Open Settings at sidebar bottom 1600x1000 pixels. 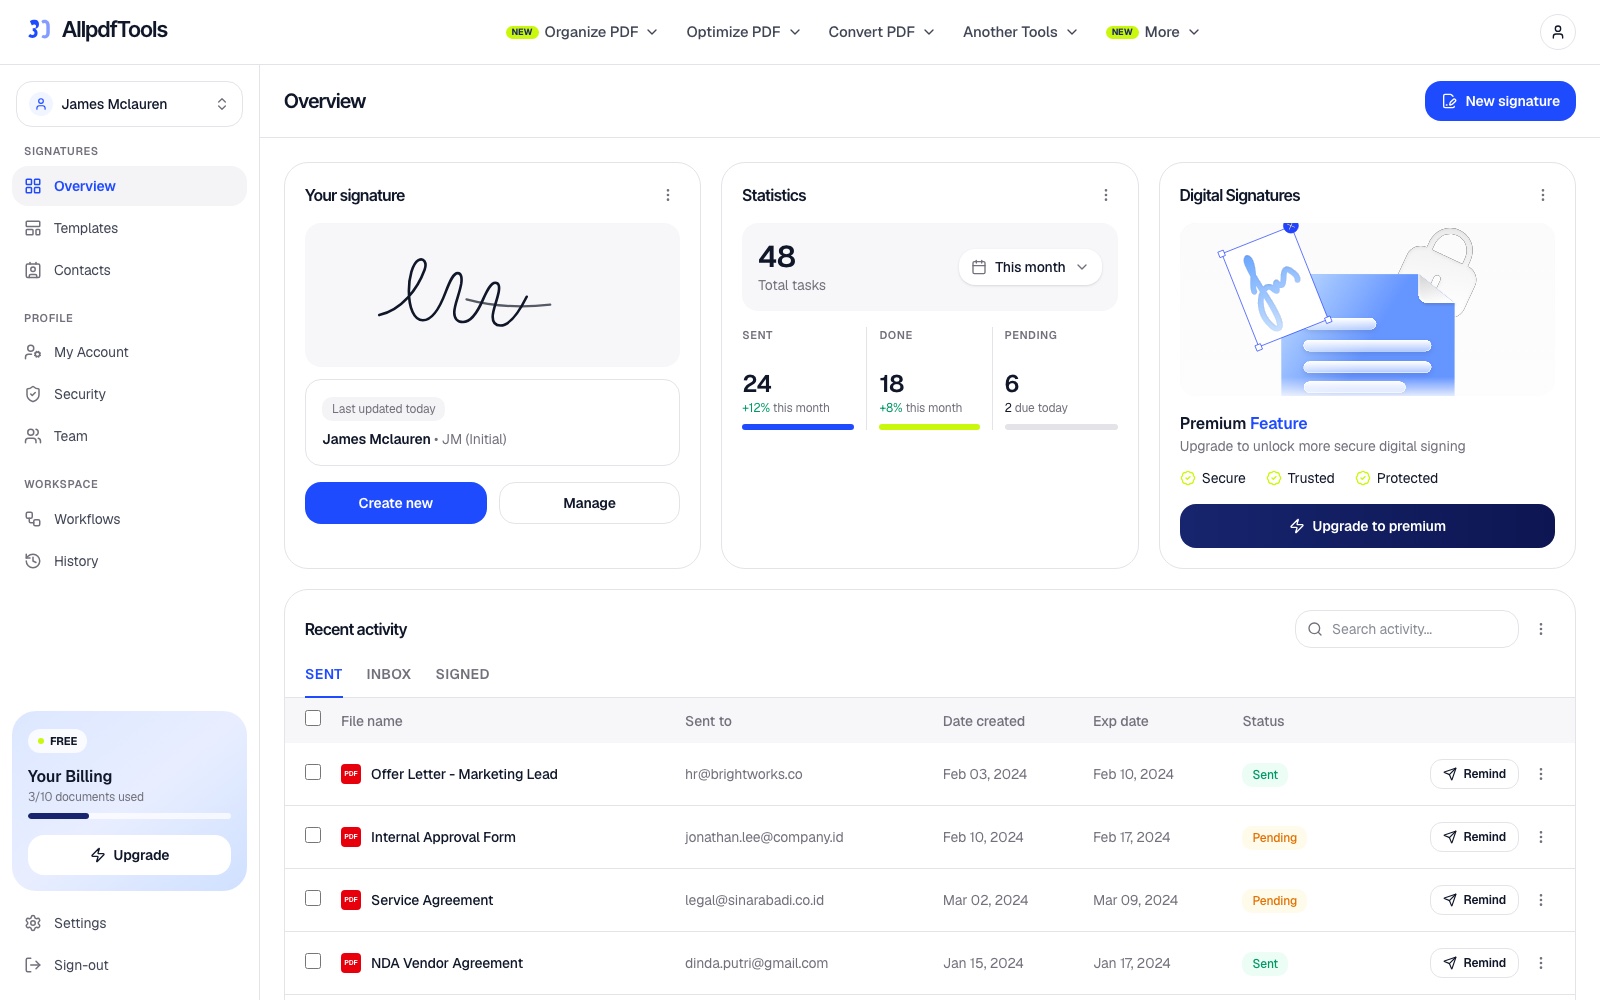coord(129,923)
